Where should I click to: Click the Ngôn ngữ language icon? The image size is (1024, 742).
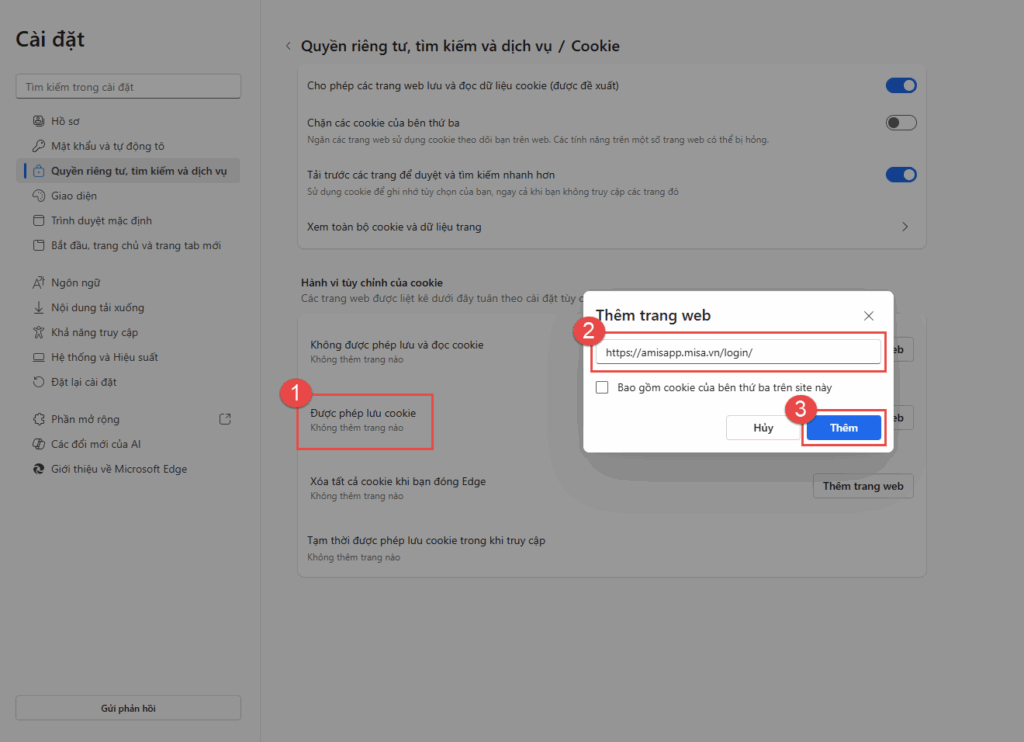[38, 283]
